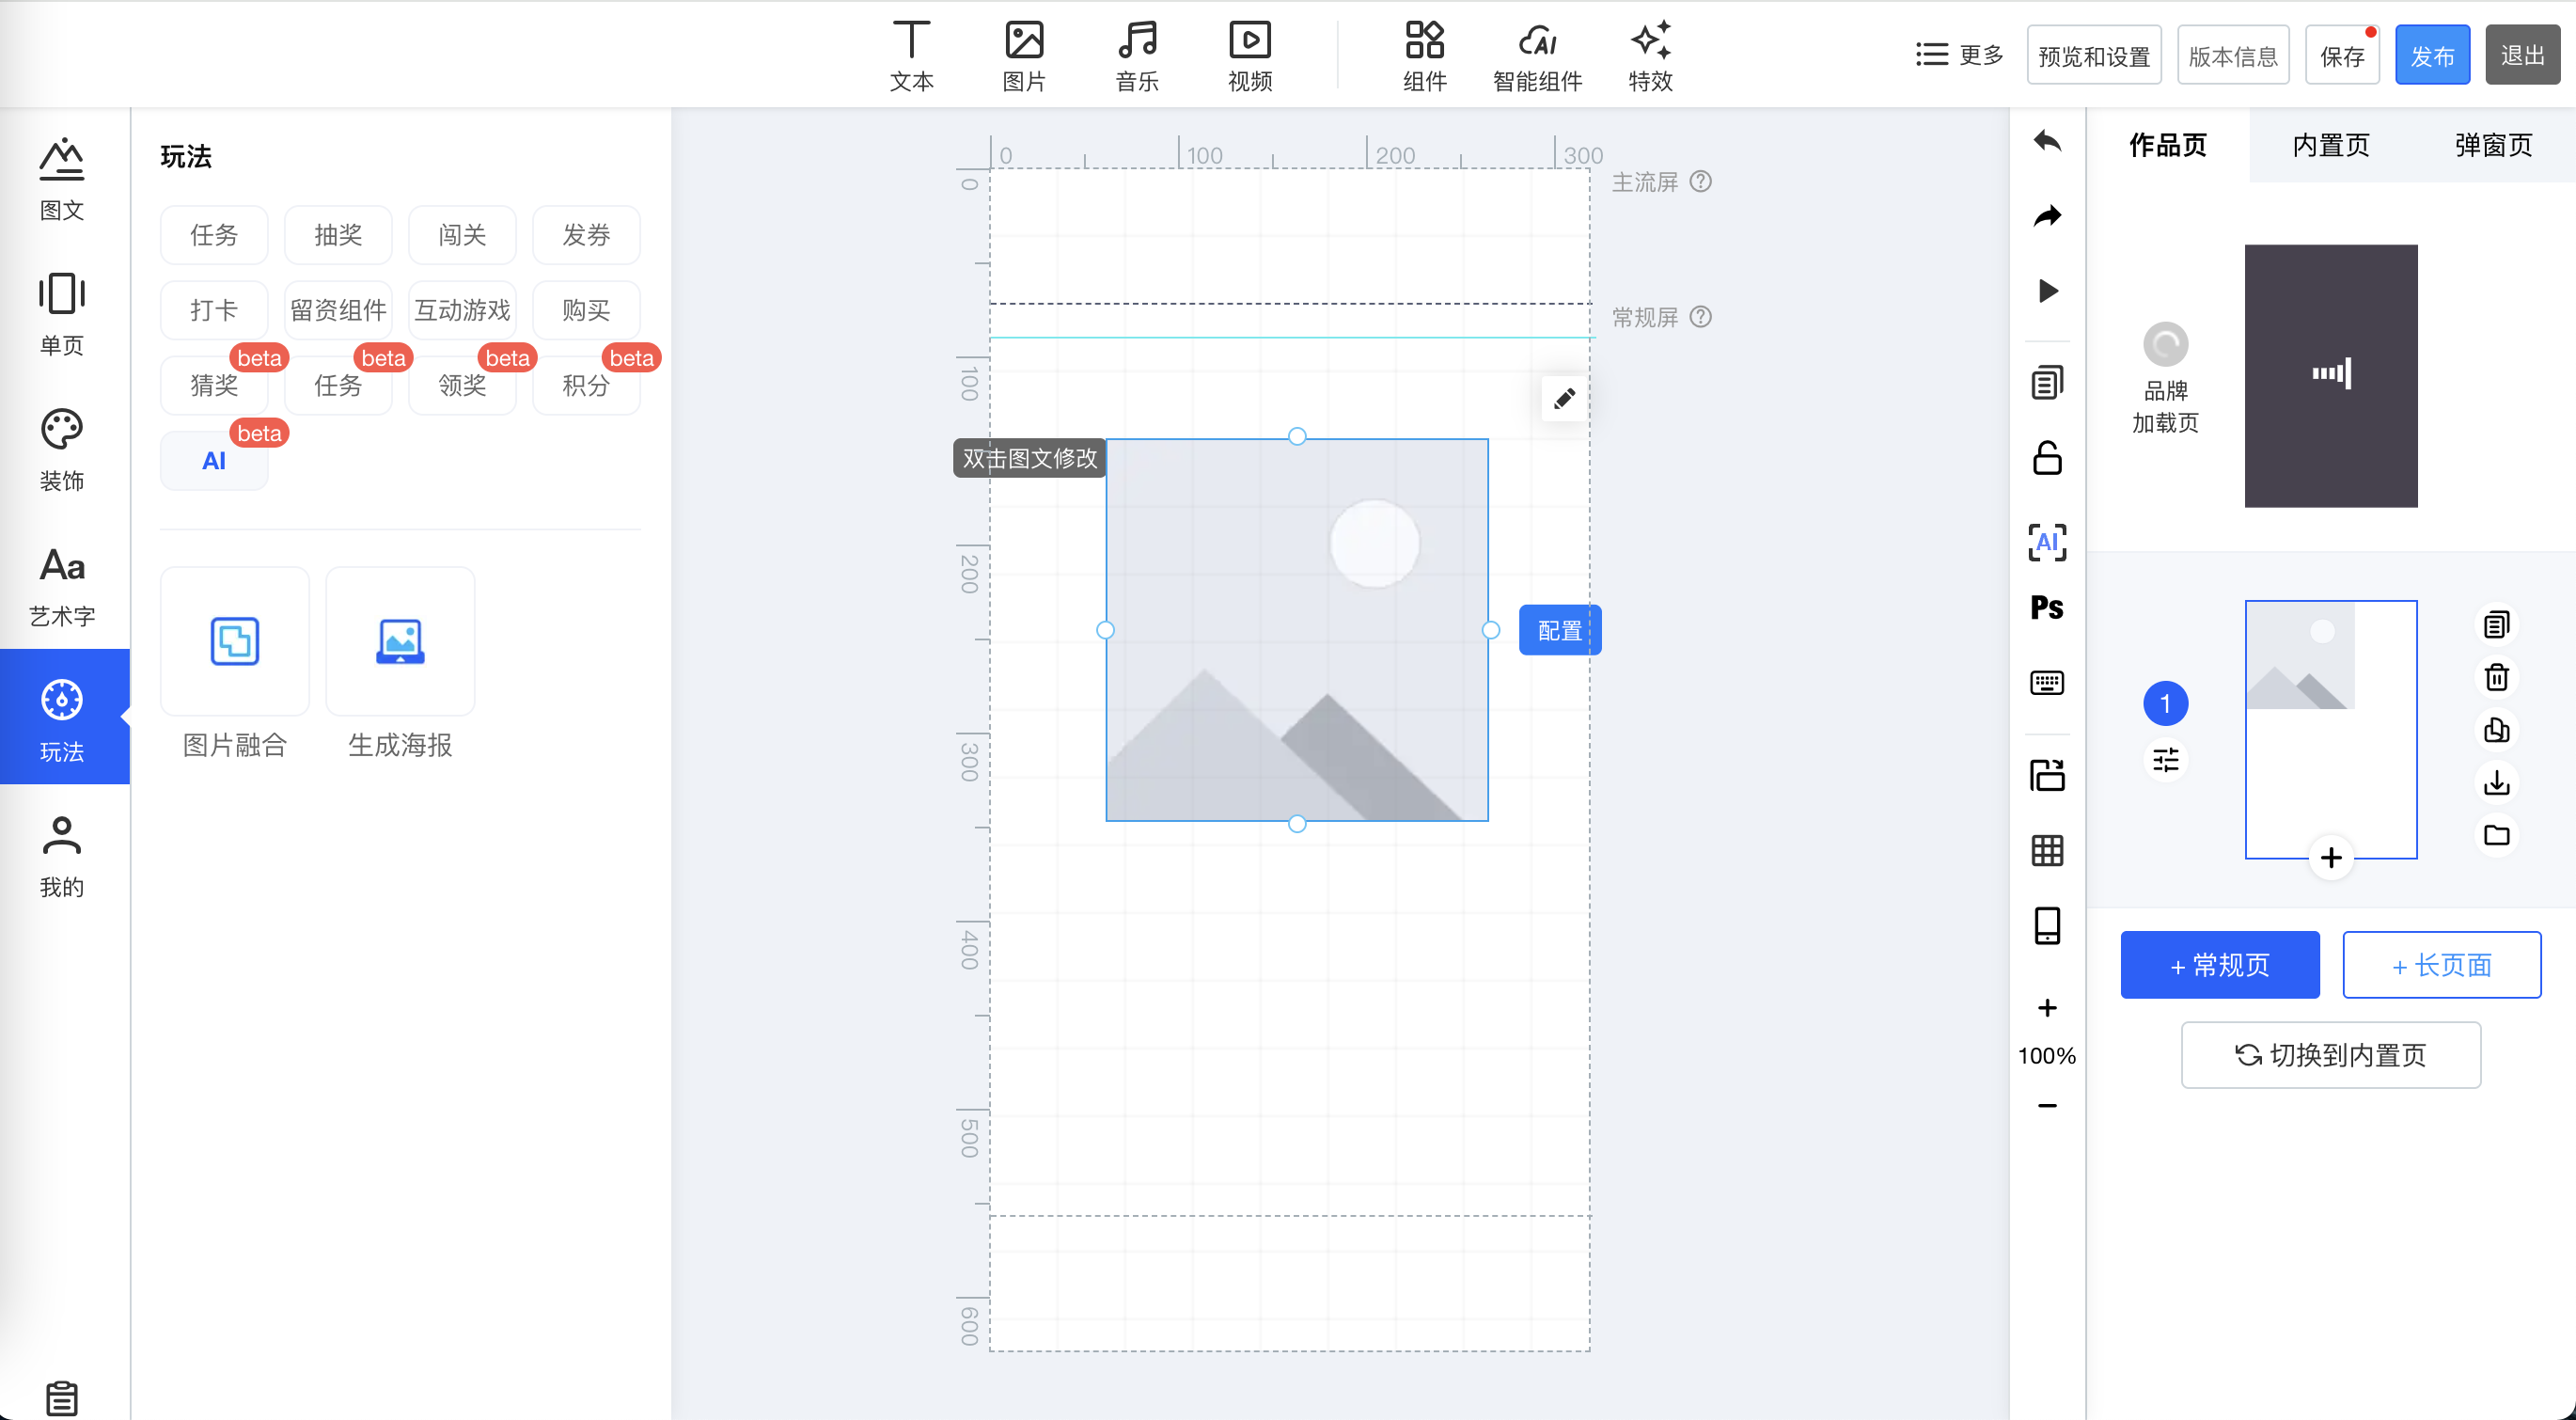Viewport: 2576px width, 1420px height.
Task: Switch to the 内置页 tab
Action: coord(2330,145)
